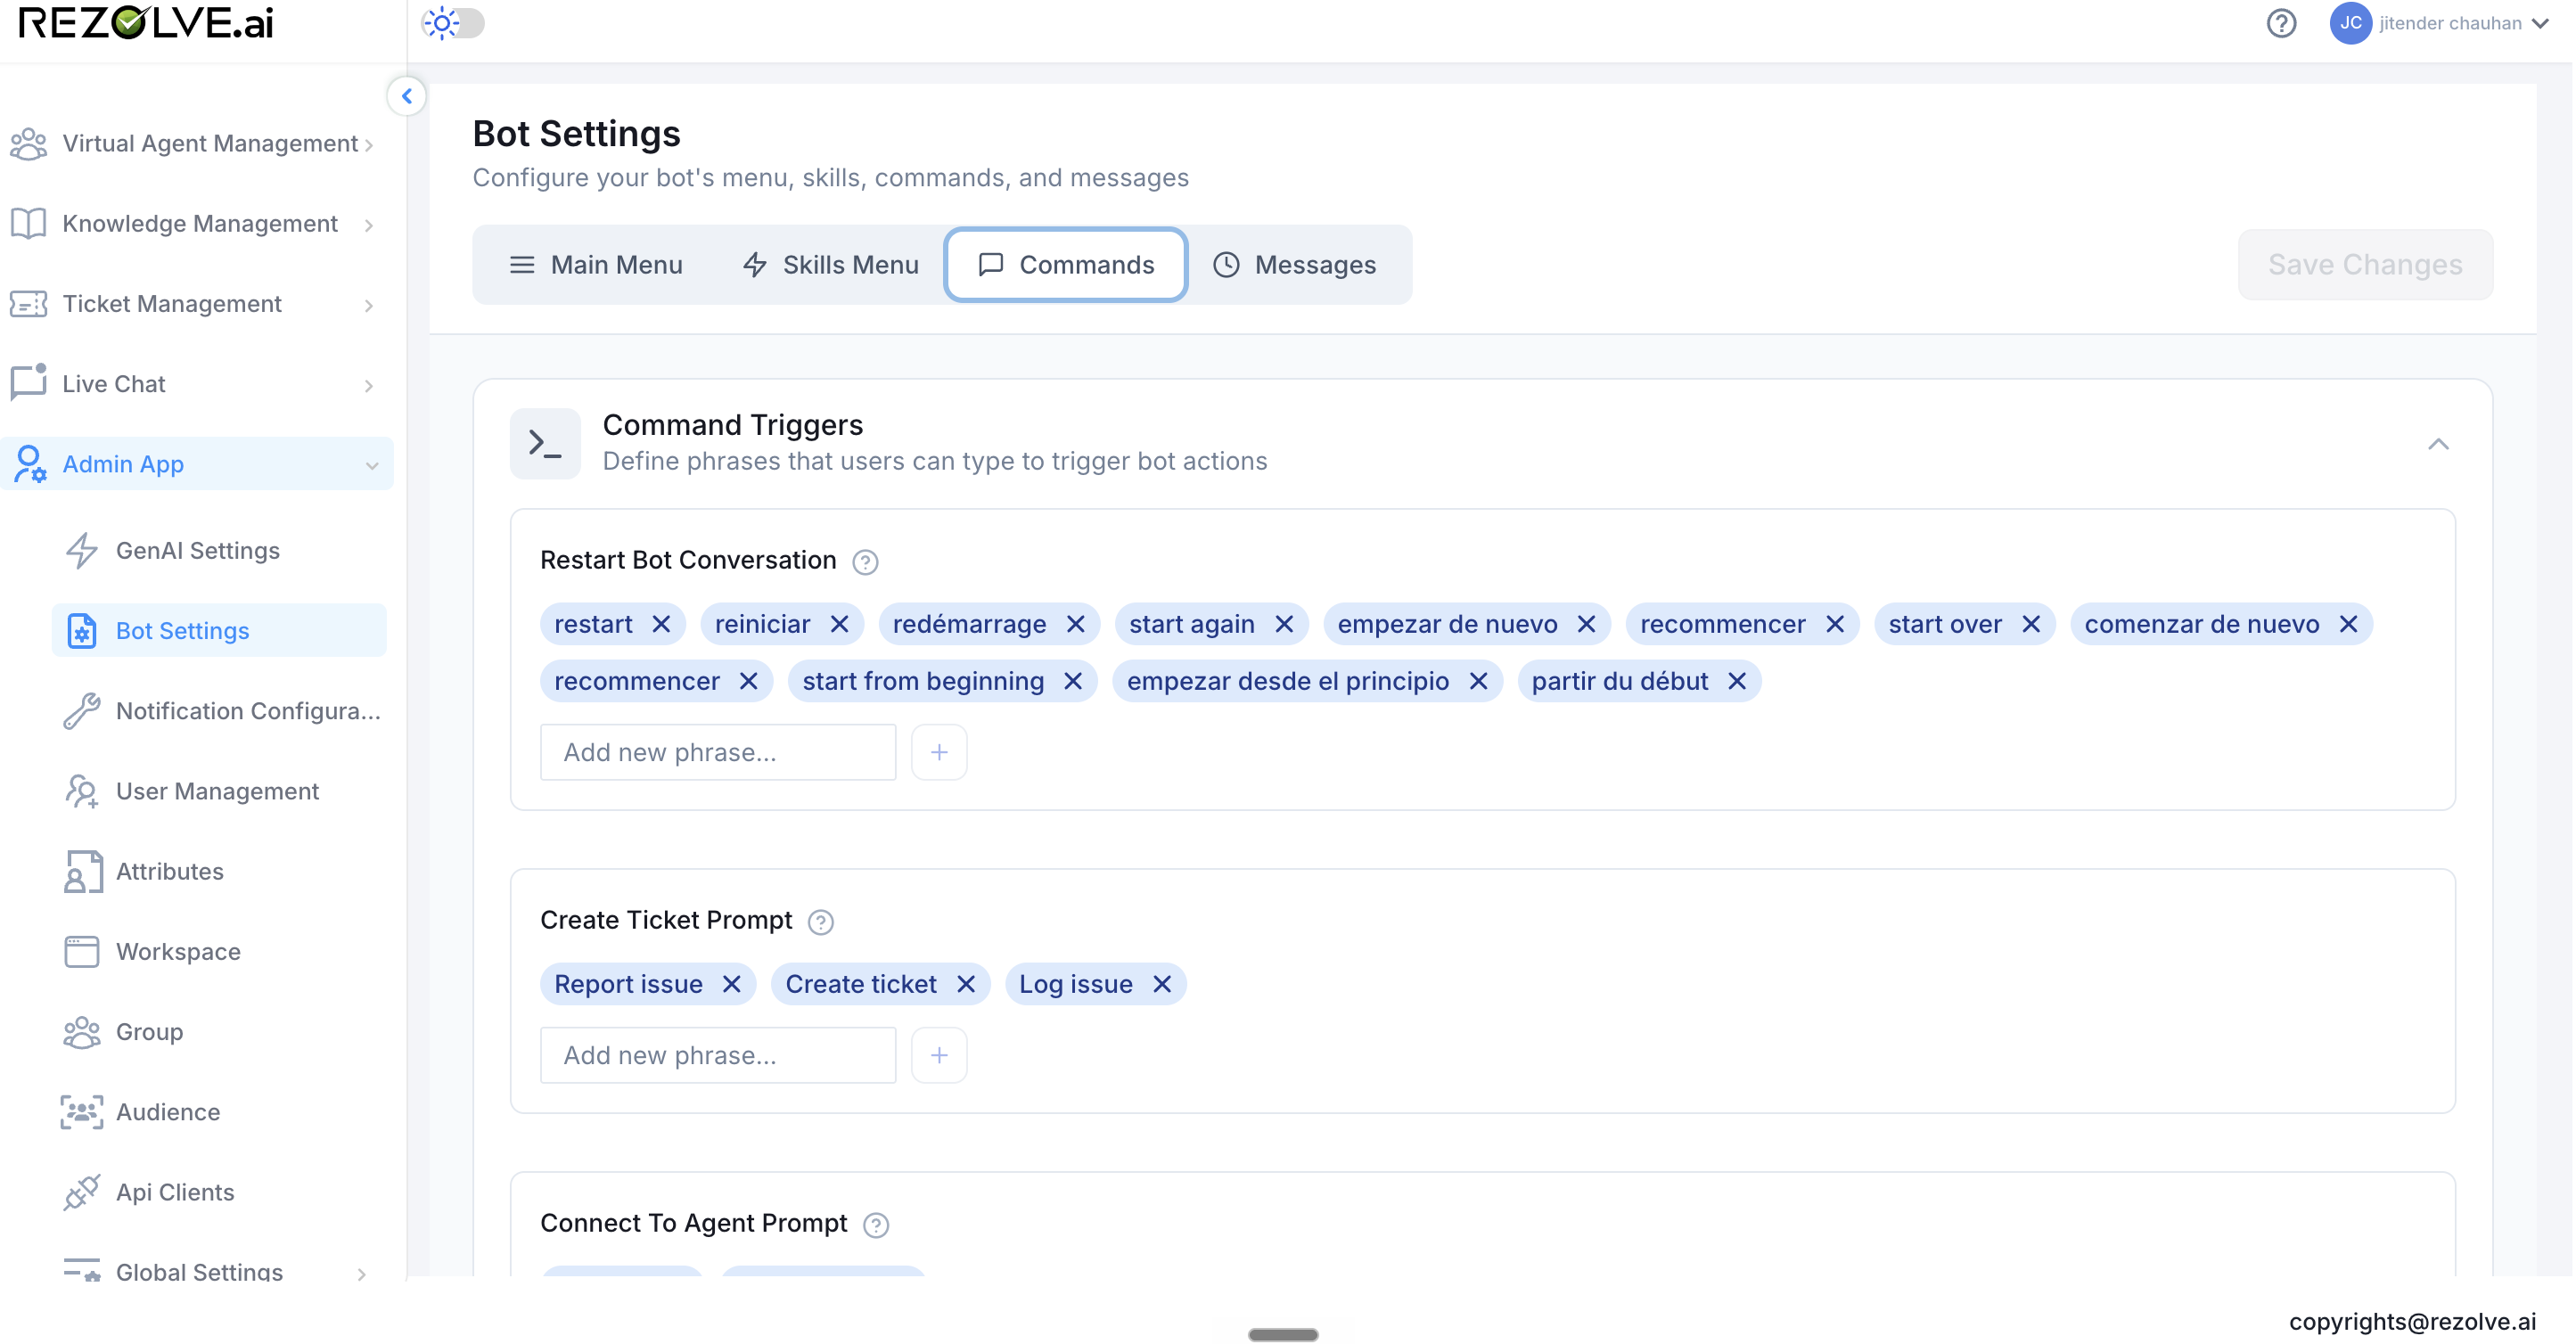Click the Knowledge Management book icon
The image size is (2576, 1344).
(x=28, y=223)
